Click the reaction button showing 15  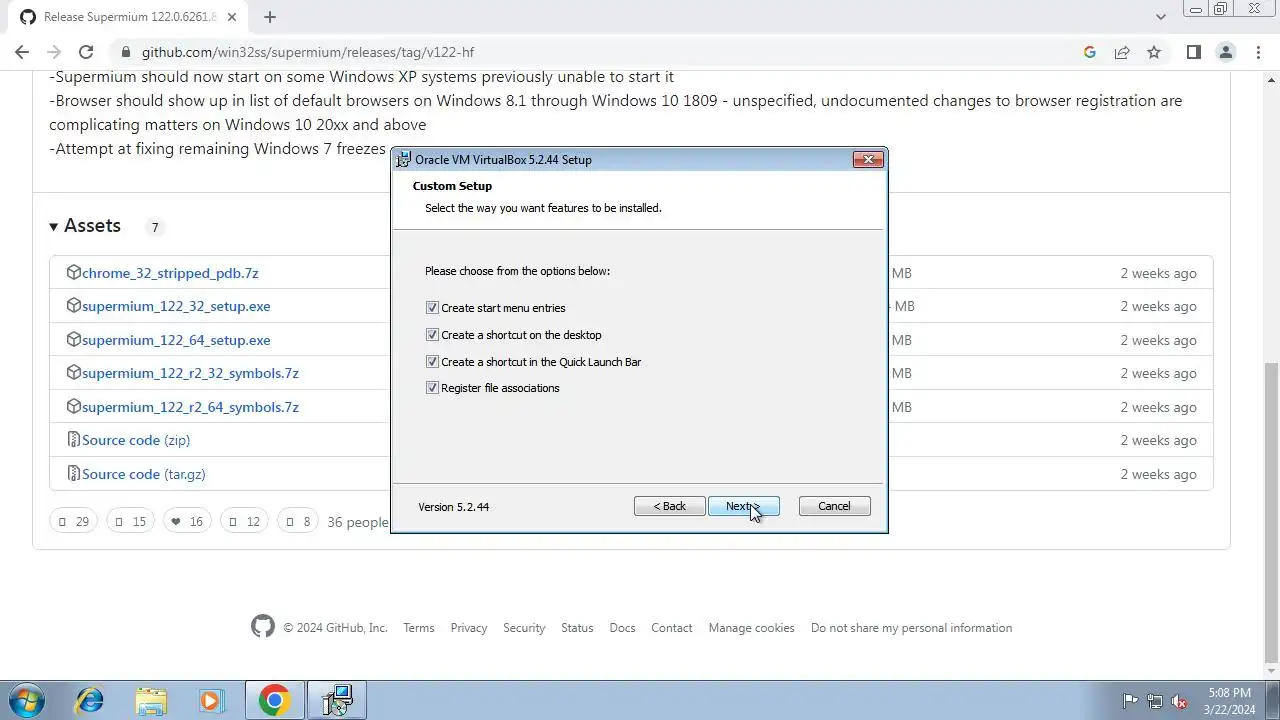coord(130,521)
